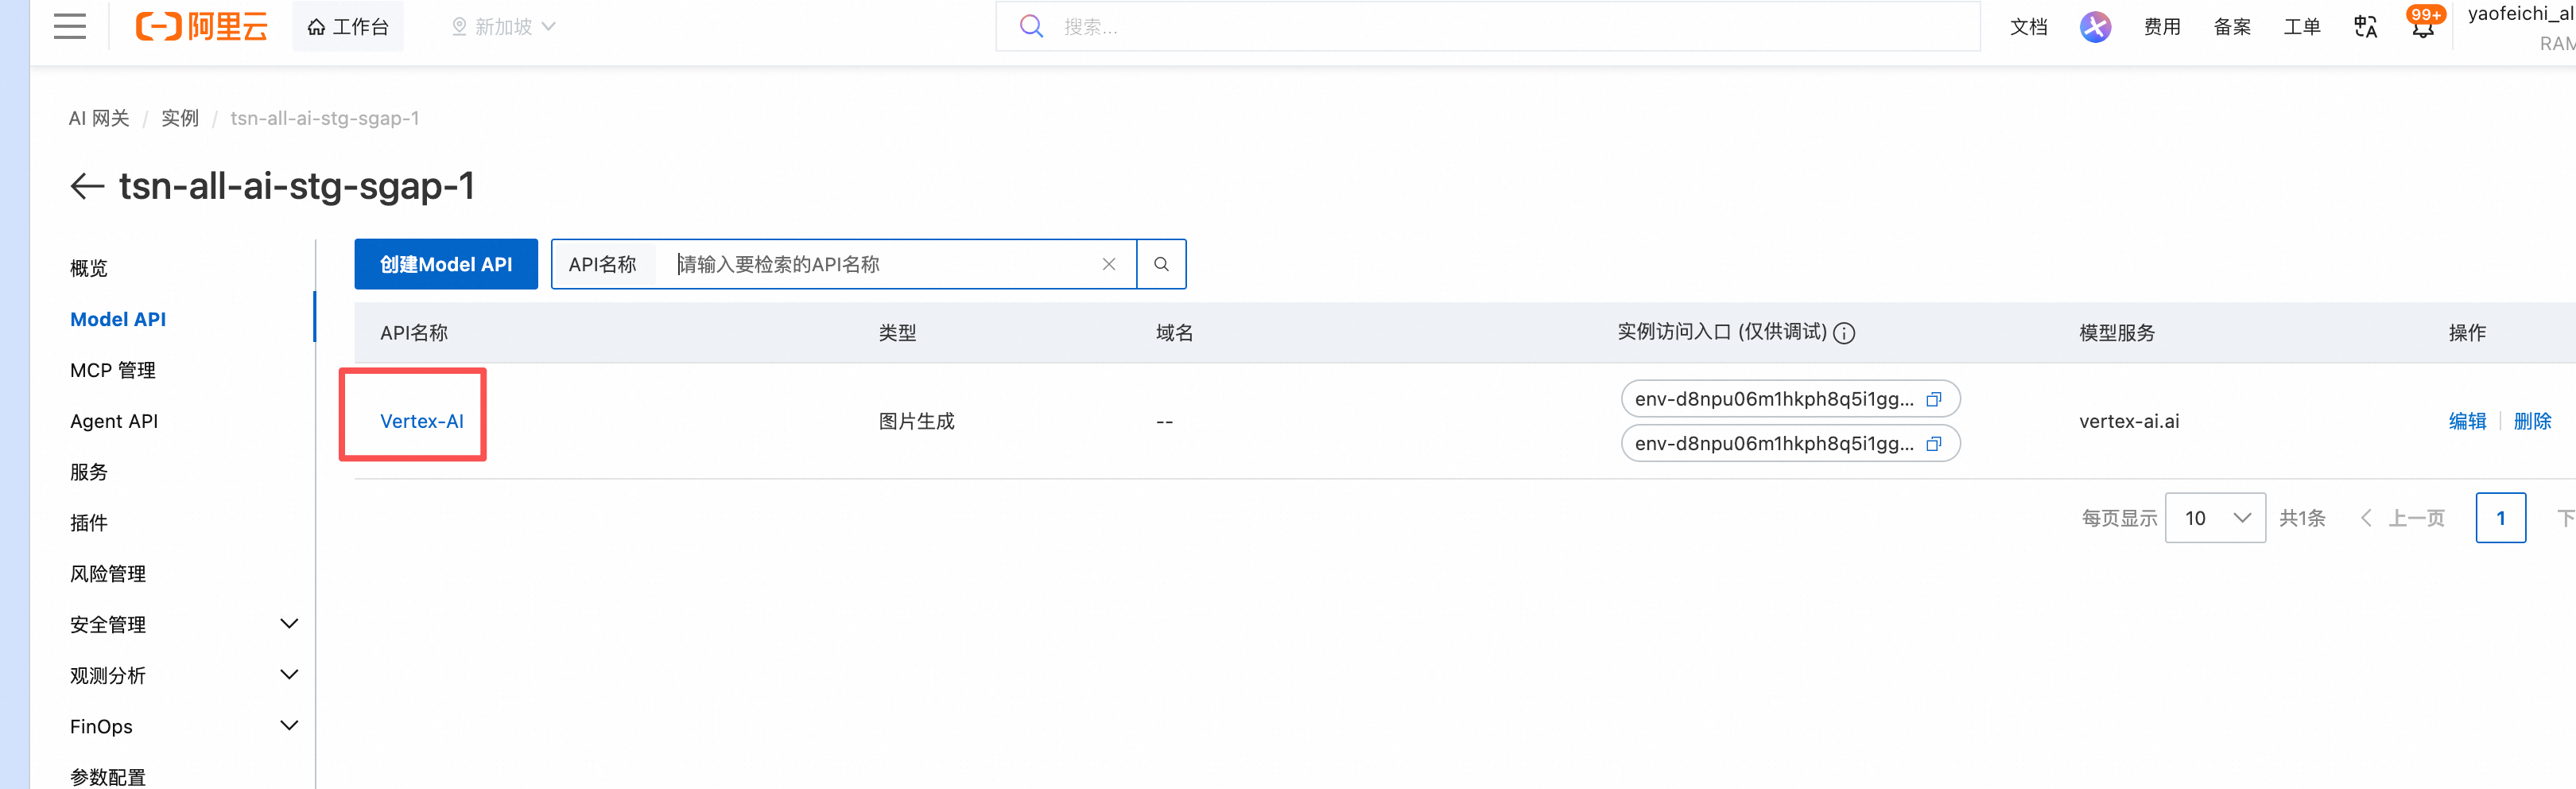Go to AI 网关 breadcrumb
2576x789 pixels.
pos(99,118)
